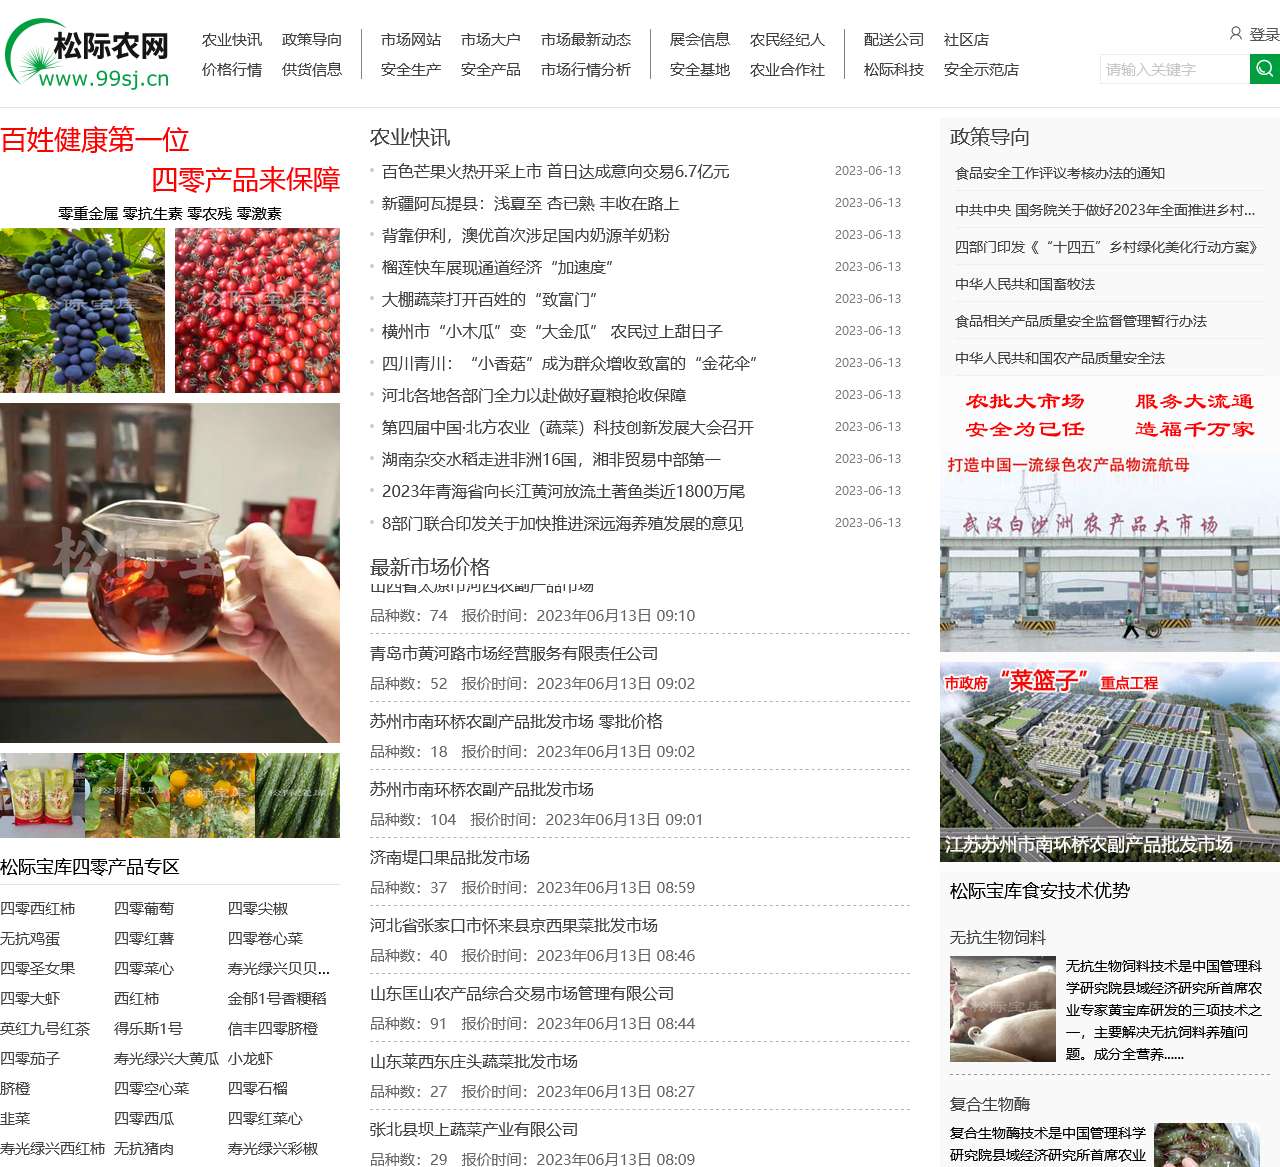The image size is (1280, 1167).
Task: Go to 政策导向 in the top menu
Action: (x=312, y=40)
